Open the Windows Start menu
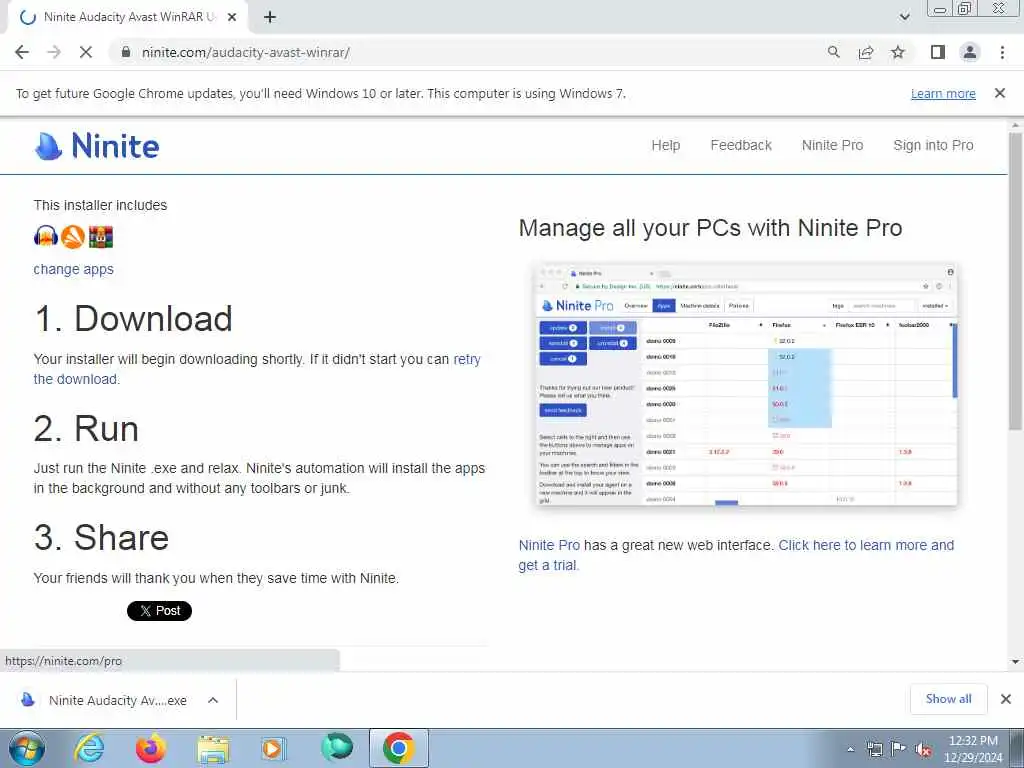 (26, 748)
